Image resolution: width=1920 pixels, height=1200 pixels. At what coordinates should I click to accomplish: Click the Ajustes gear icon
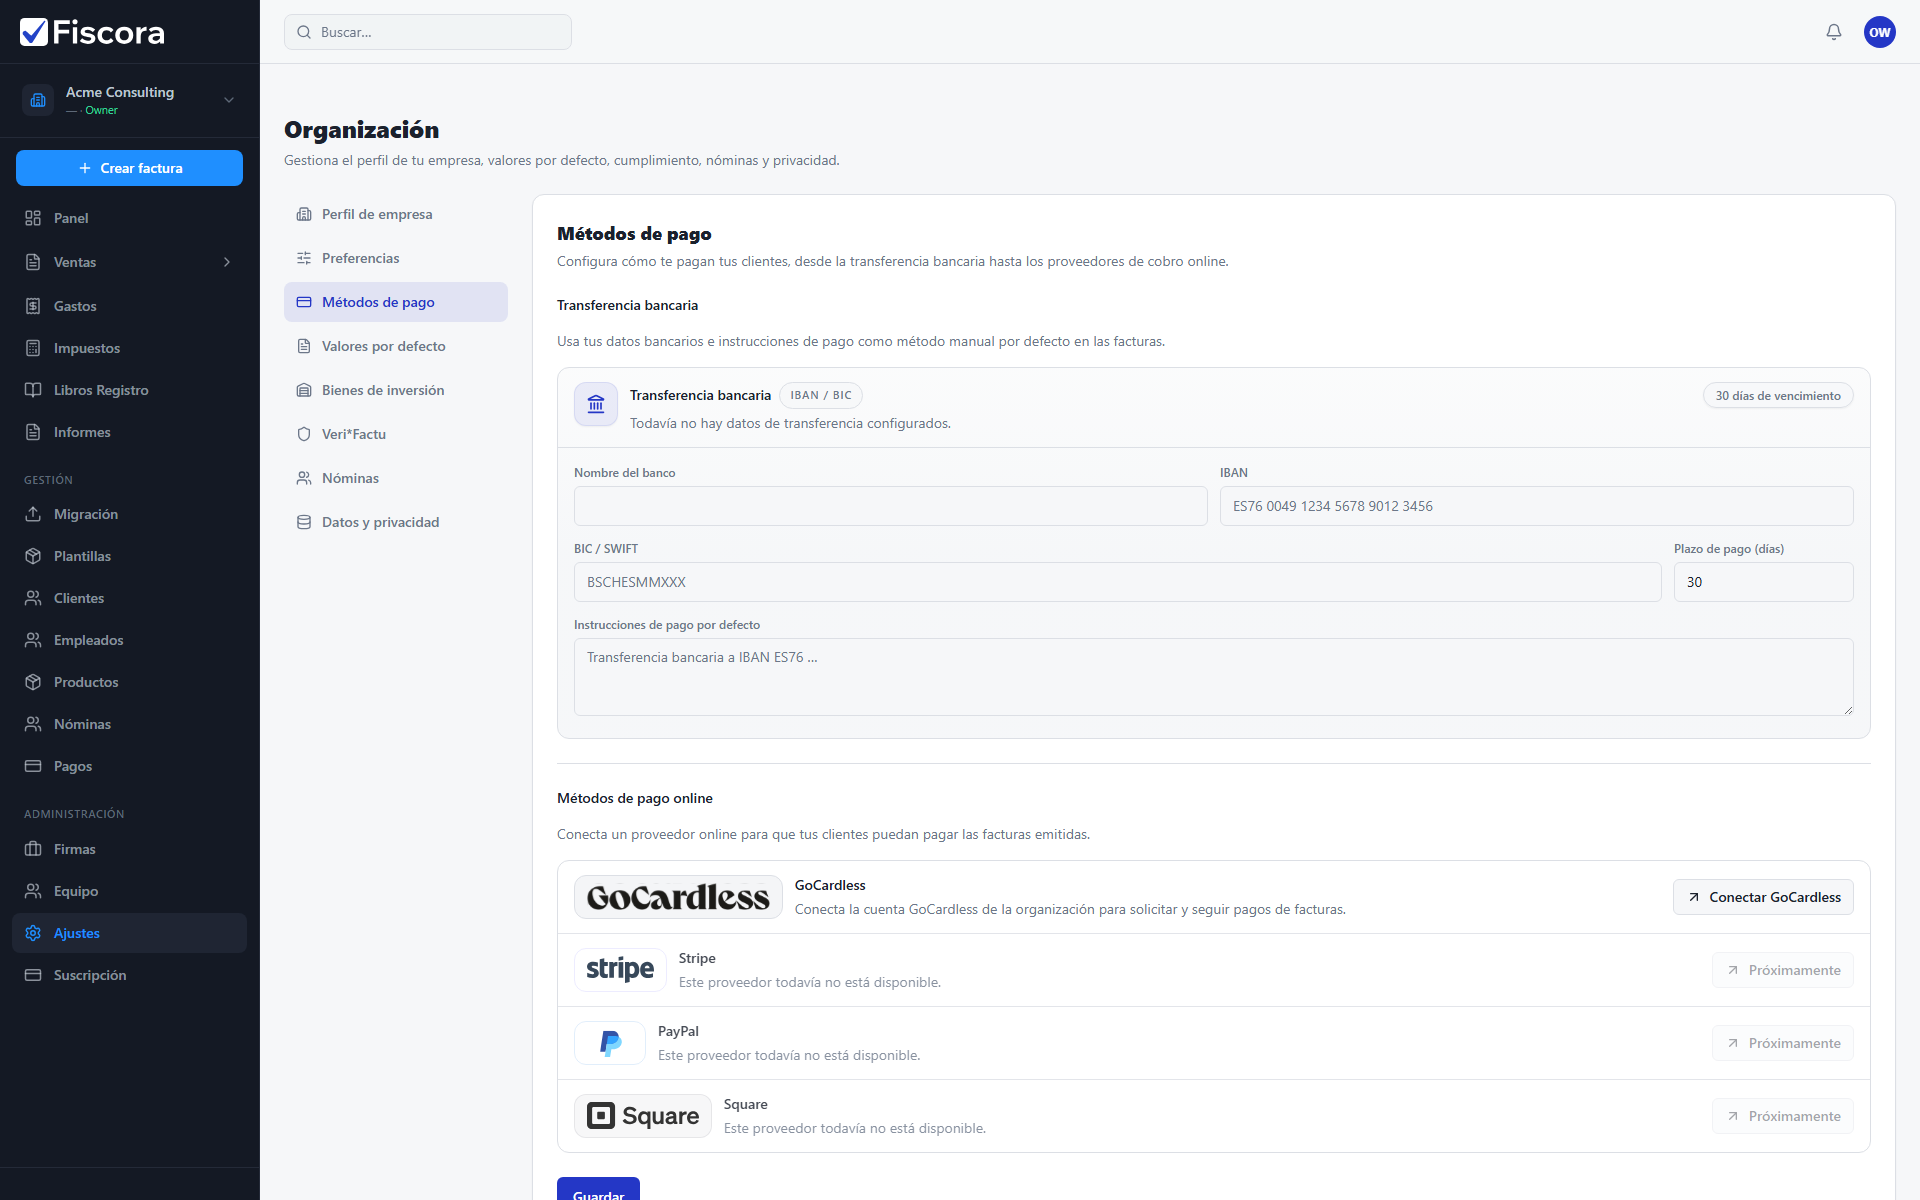click(33, 933)
